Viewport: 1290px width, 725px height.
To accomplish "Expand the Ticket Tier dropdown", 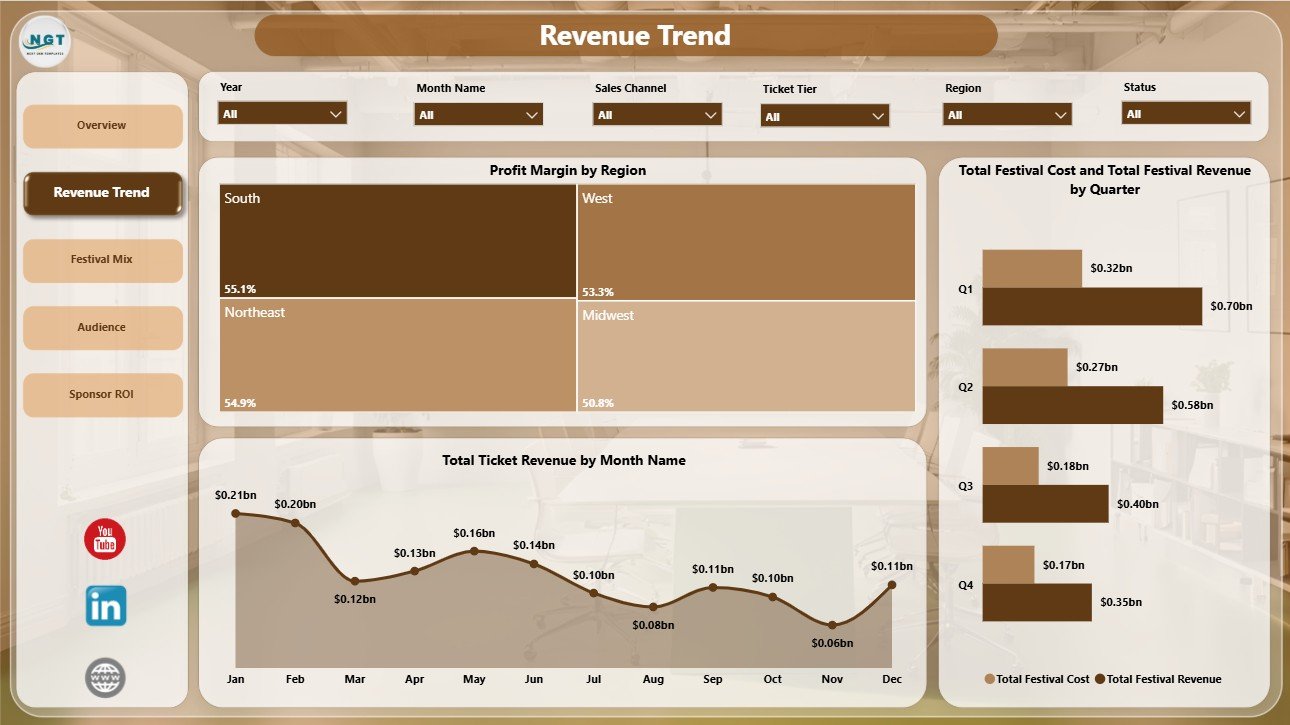I will click(825, 116).
